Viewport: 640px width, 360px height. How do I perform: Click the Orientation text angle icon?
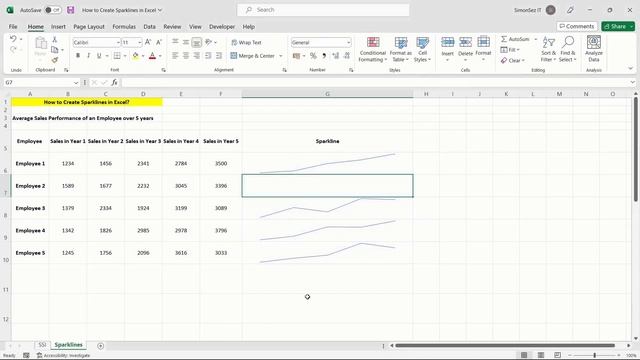[x=209, y=42]
